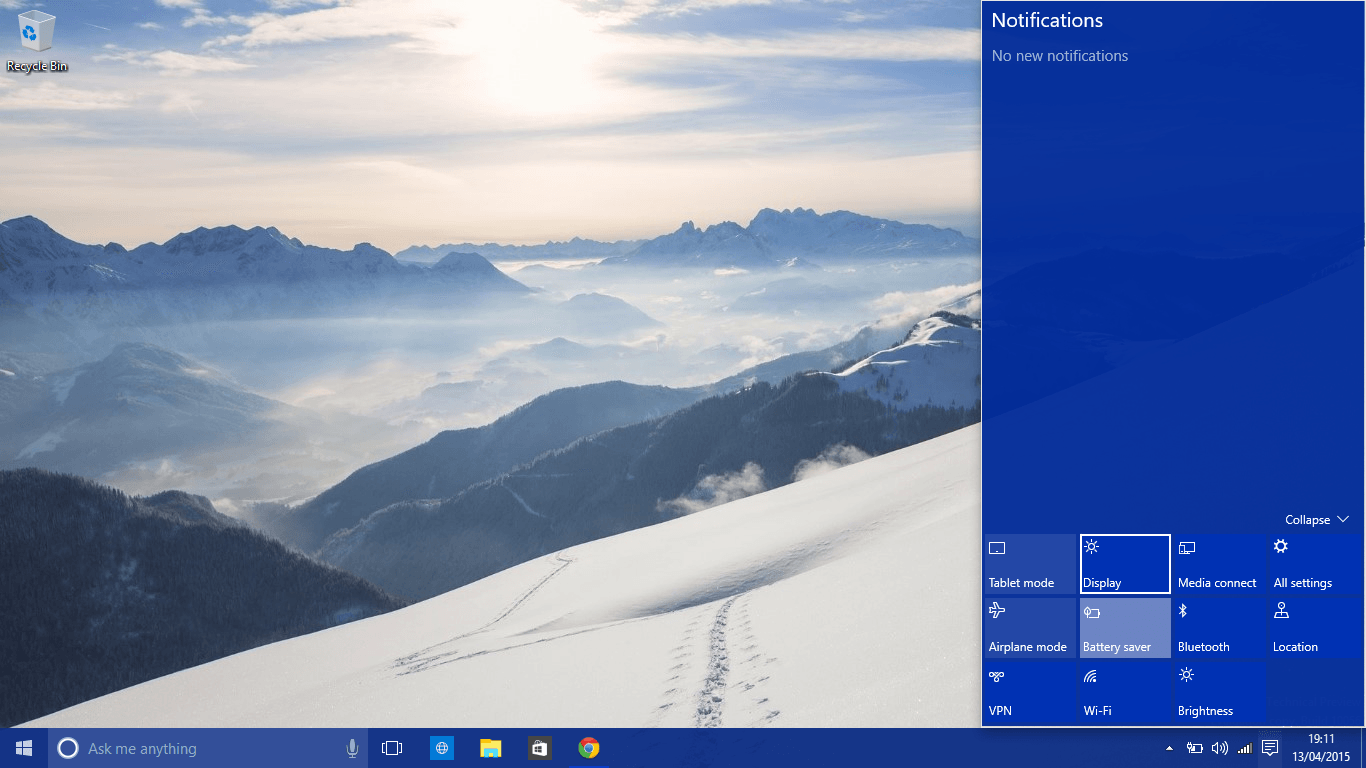
Task: Click the Windows Start button
Action: (24, 748)
